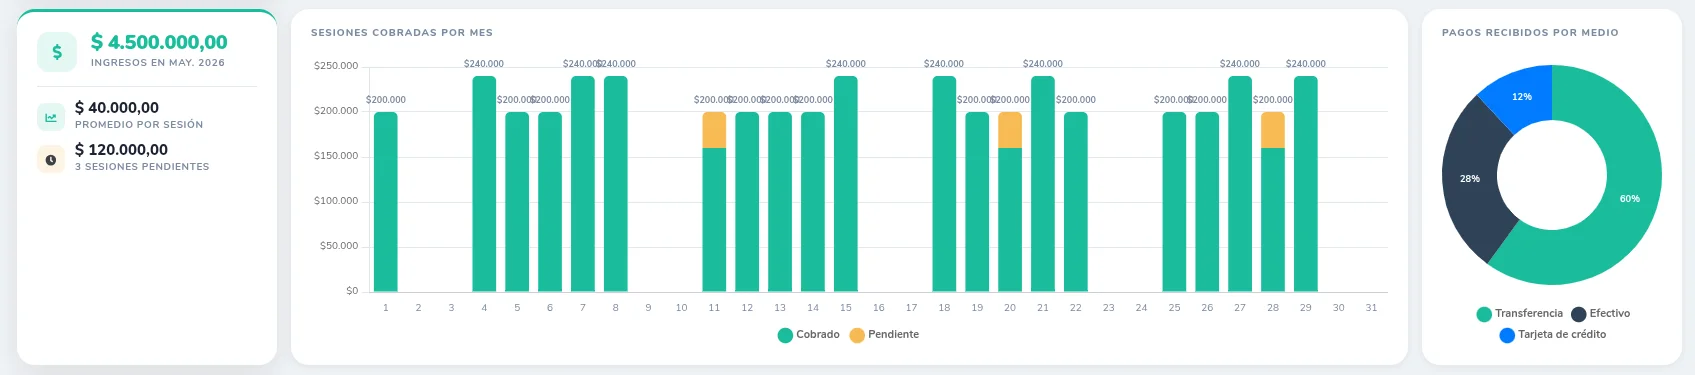Click the $ 40.000,00 average value

117,108
